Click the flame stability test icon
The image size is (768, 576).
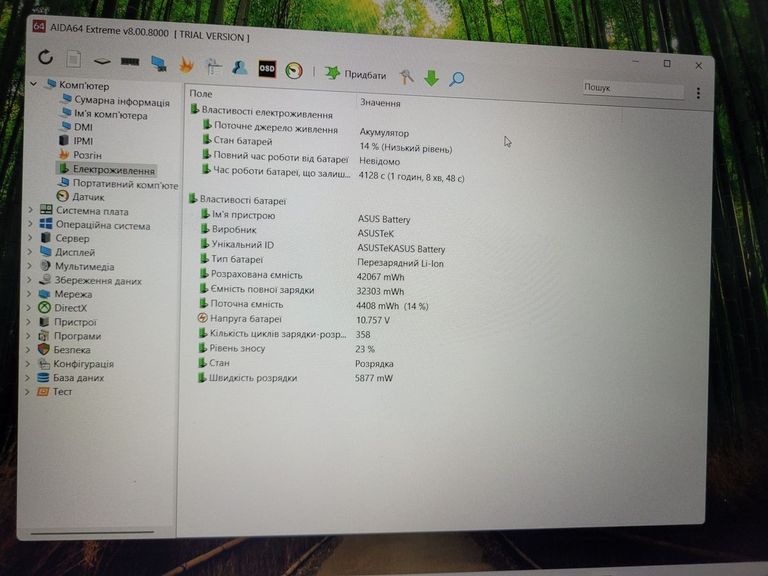186,65
